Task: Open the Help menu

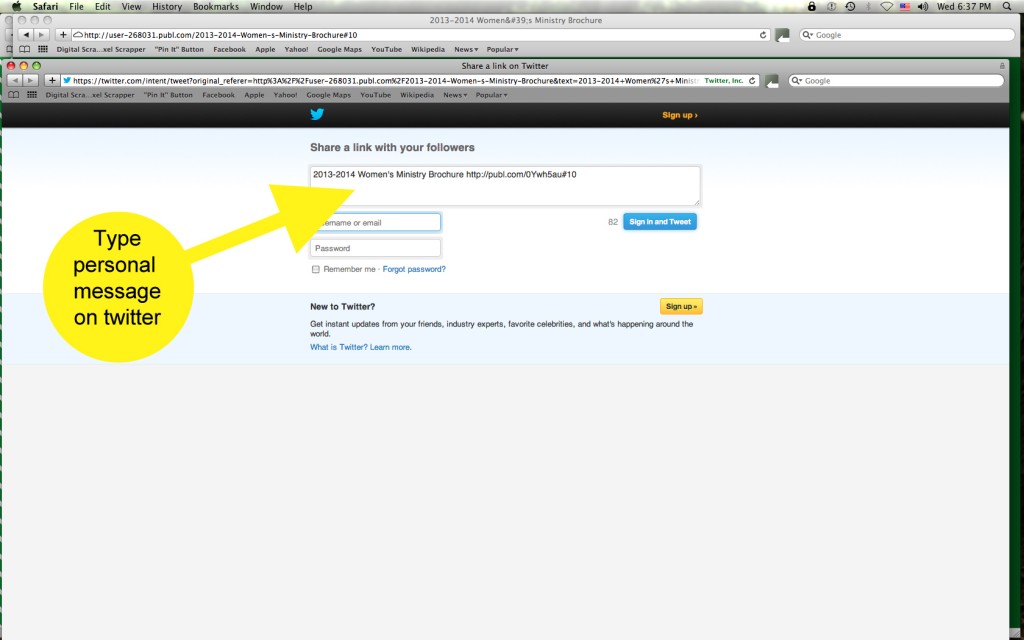Action: tap(303, 7)
